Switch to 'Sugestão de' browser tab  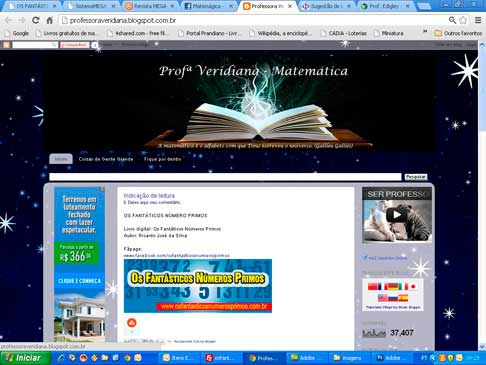pyautogui.click(x=326, y=6)
